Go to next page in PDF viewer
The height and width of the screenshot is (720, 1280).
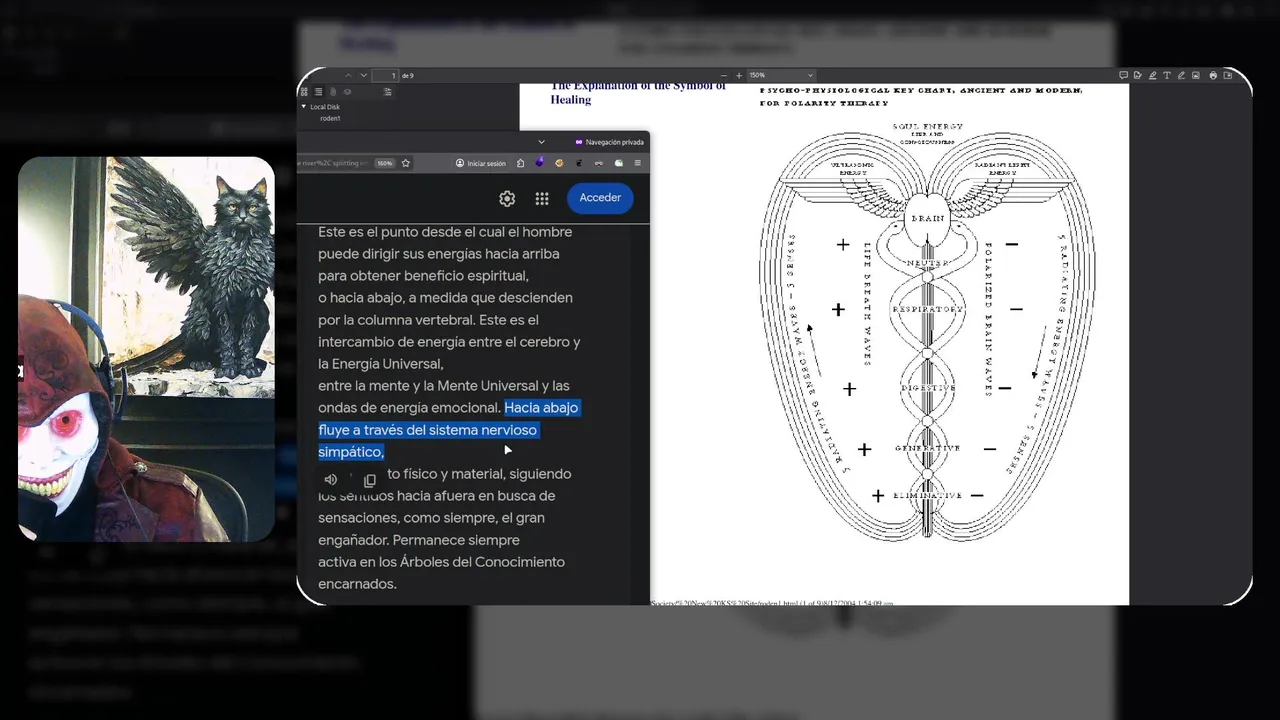(363, 76)
